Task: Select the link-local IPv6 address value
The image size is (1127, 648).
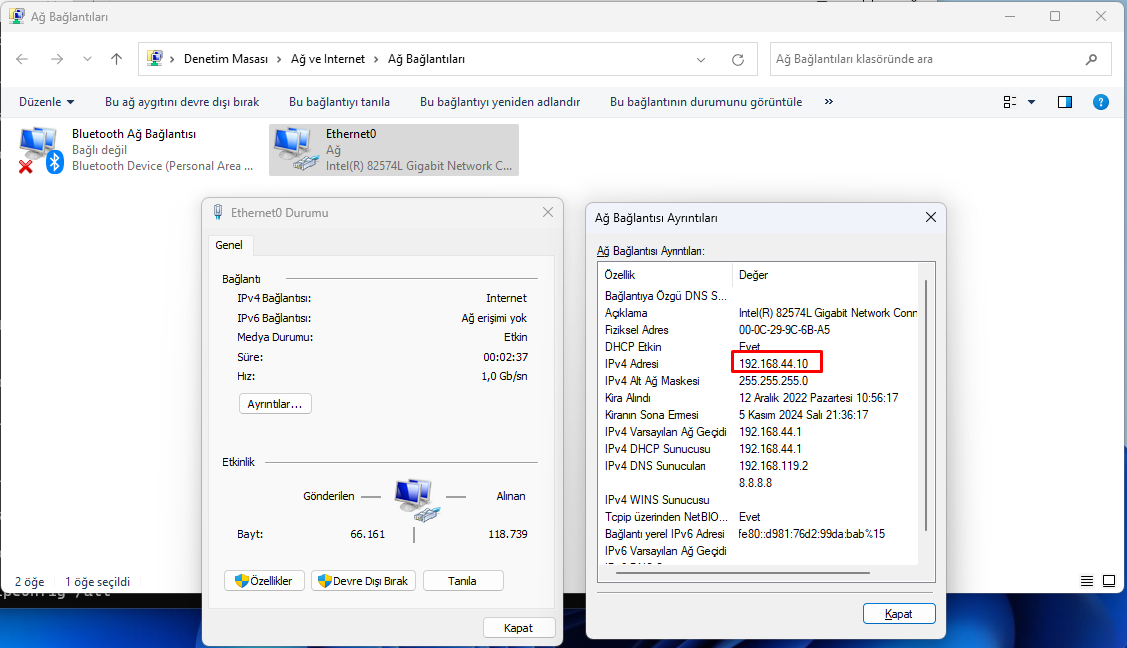Action: coord(811,534)
